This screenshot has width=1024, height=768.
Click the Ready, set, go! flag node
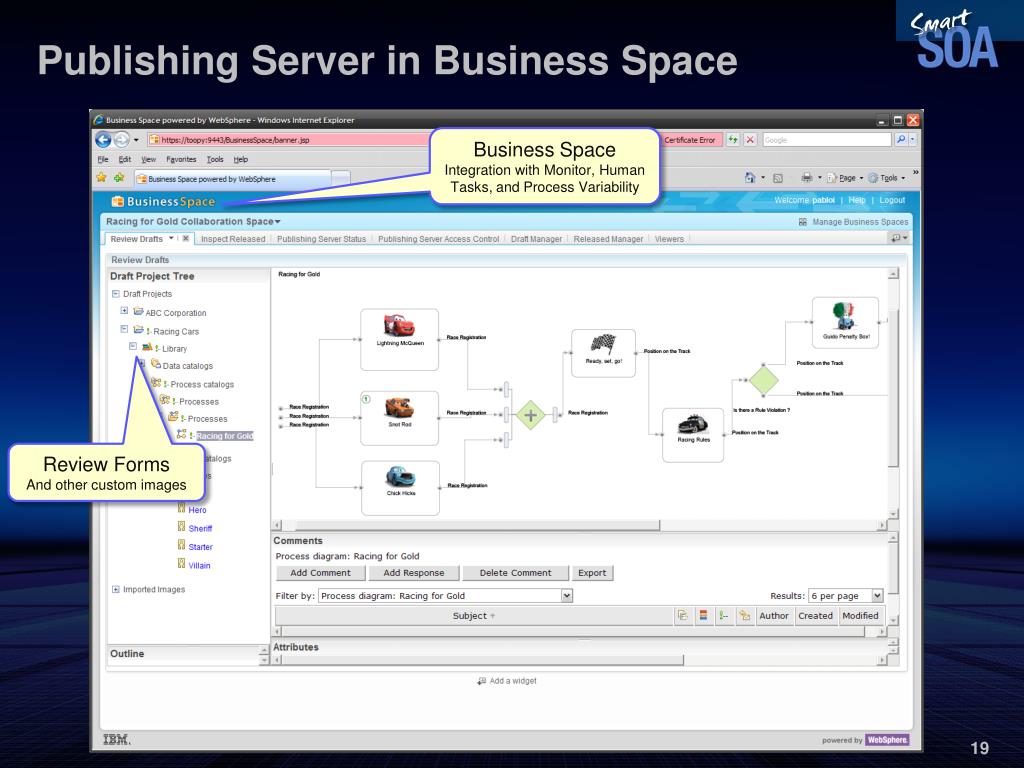pyautogui.click(x=603, y=353)
